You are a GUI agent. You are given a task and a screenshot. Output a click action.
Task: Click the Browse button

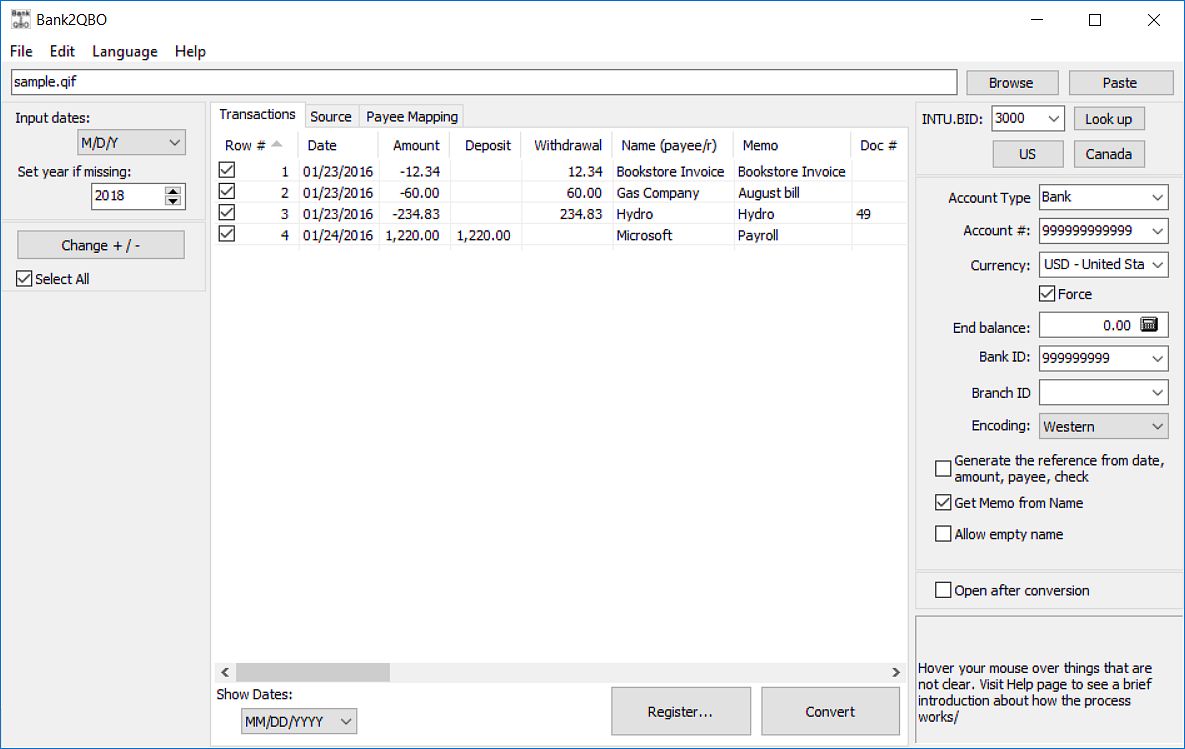pyautogui.click(x=1011, y=82)
